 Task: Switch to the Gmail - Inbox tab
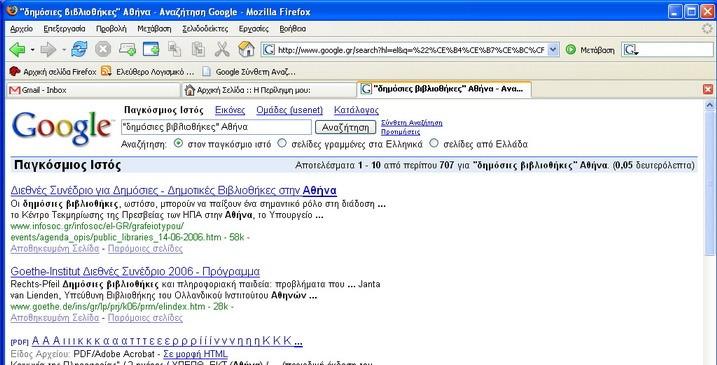point(93,90)
